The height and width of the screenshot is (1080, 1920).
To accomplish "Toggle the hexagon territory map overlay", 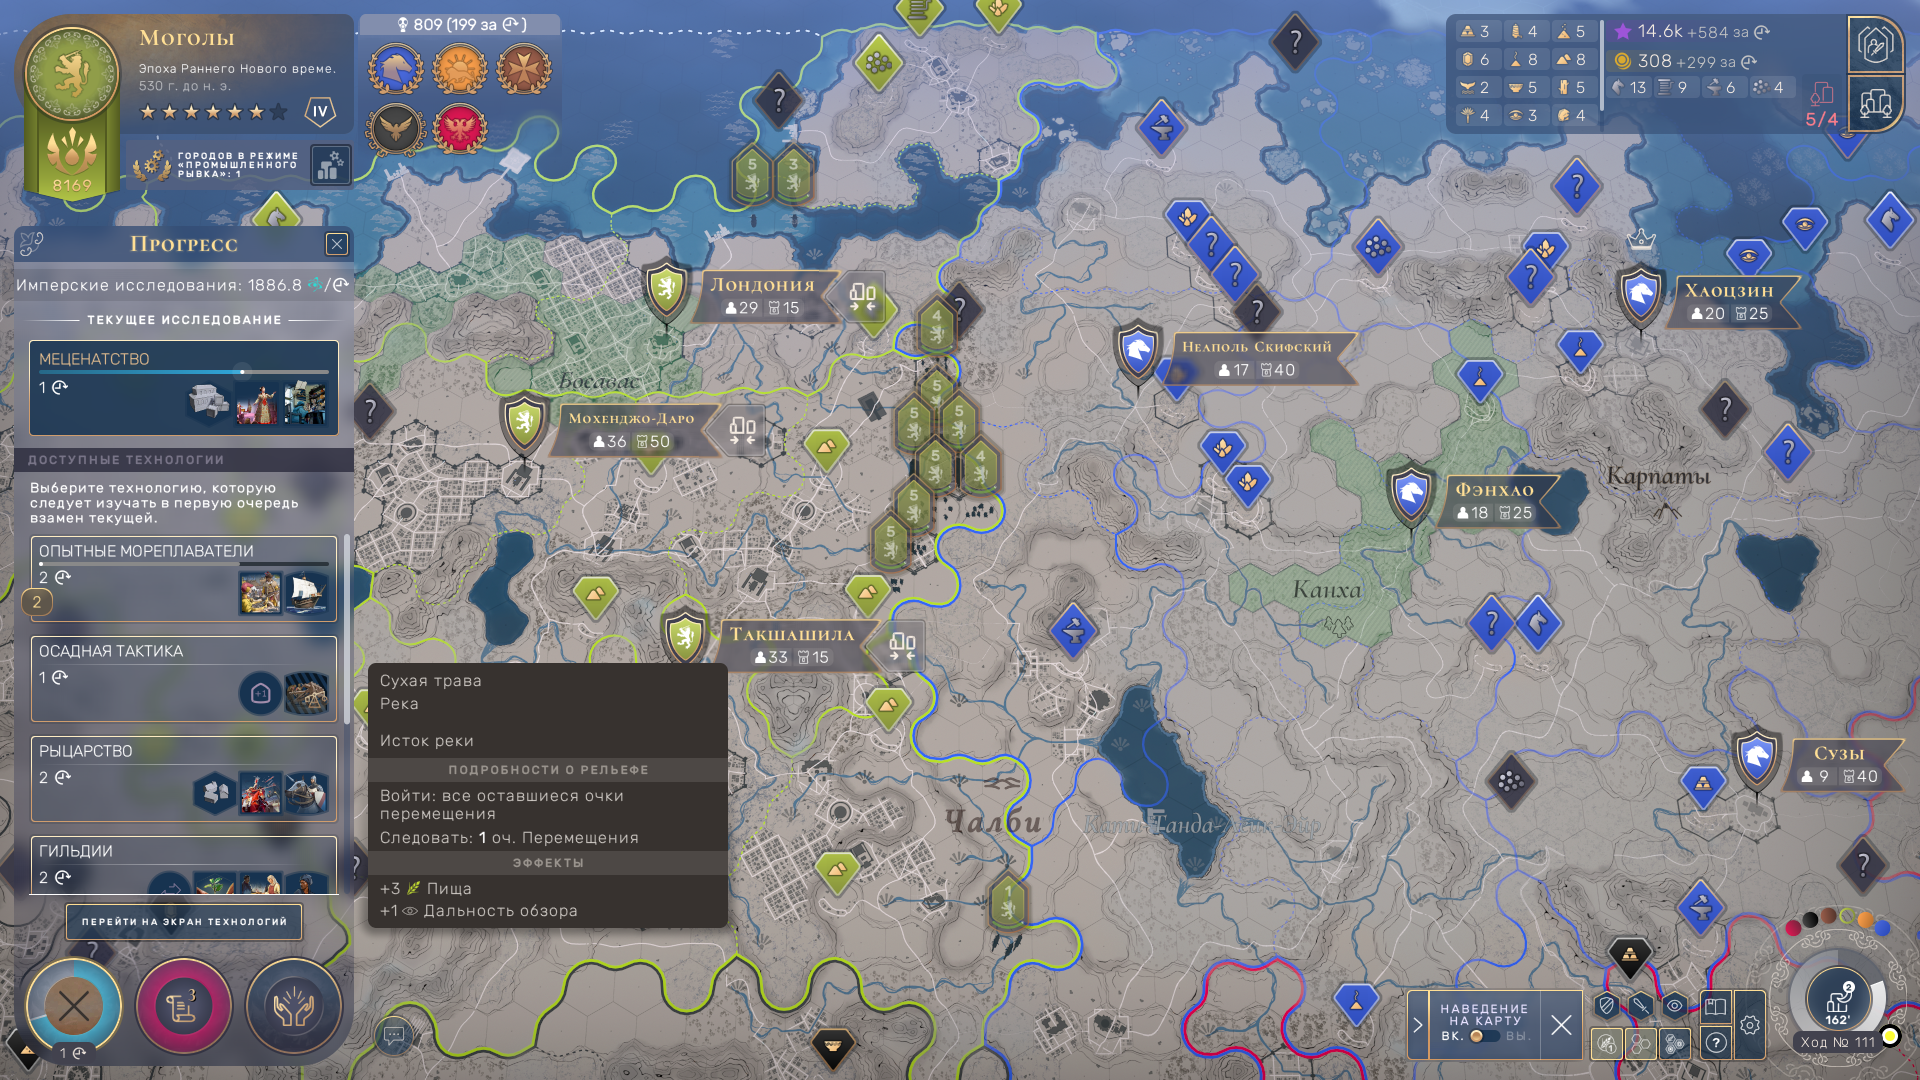I will point(1641,1043).
